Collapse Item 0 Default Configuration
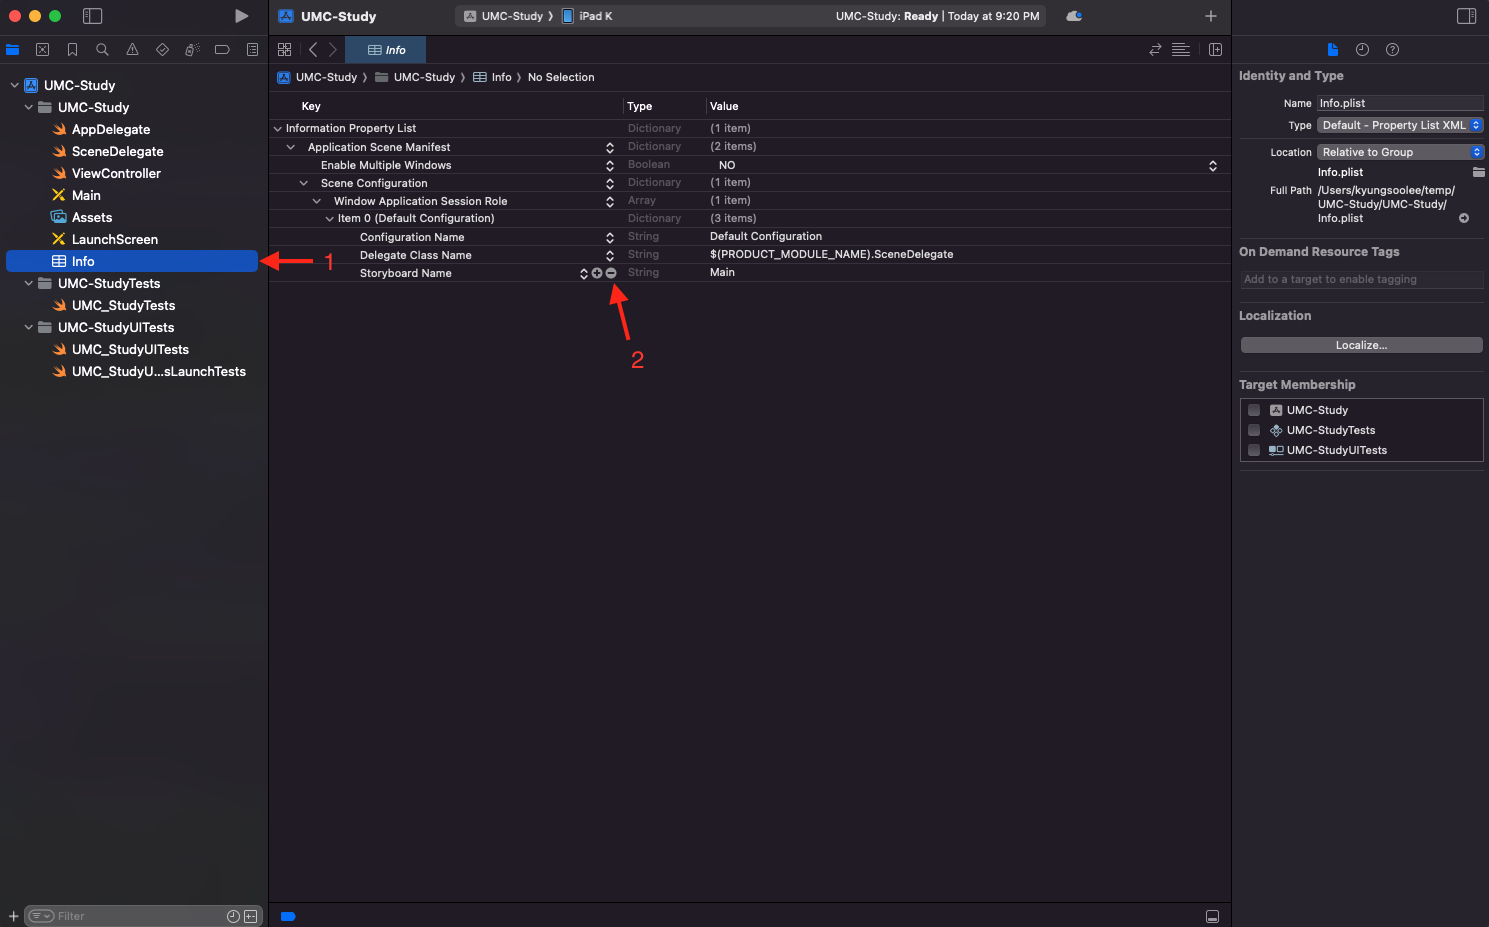1489x927 pixels. (330, 219)
